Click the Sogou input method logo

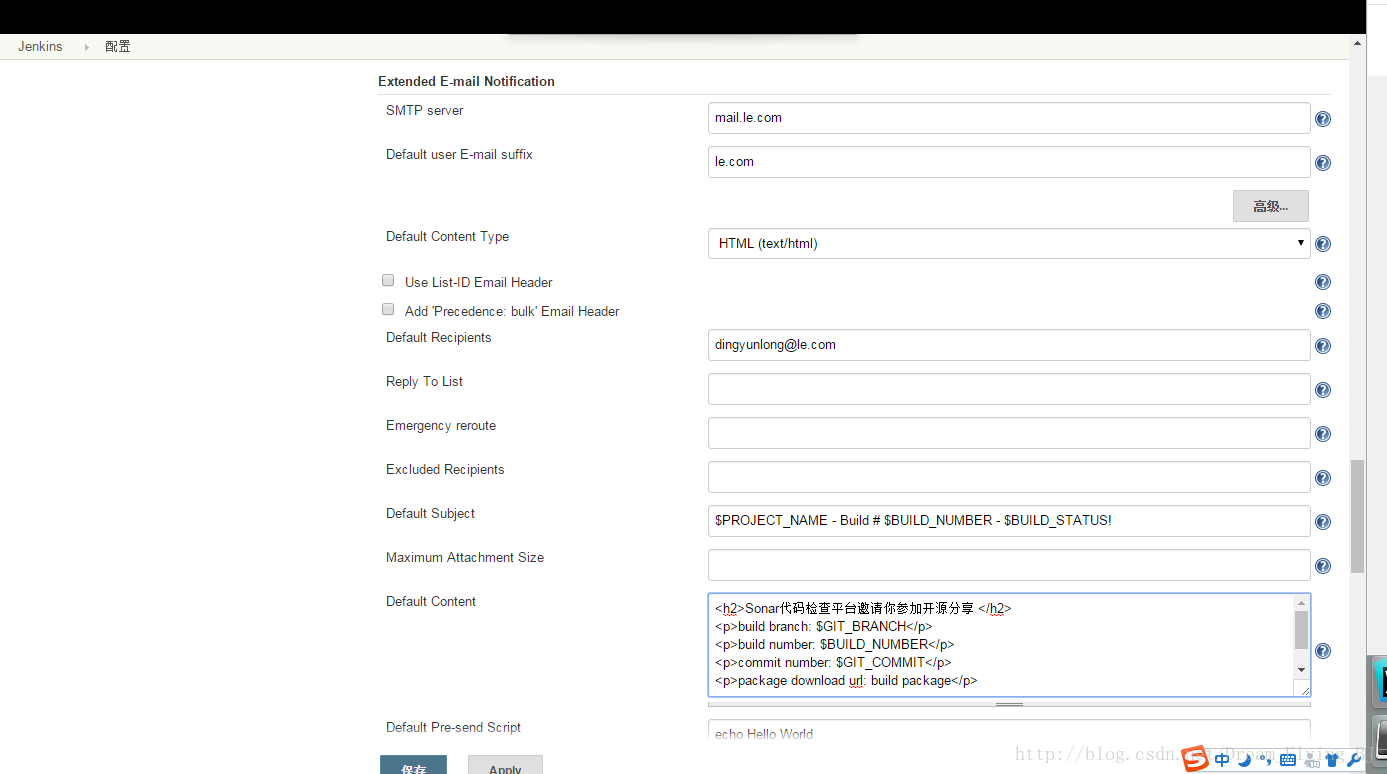coord(1194,760)
